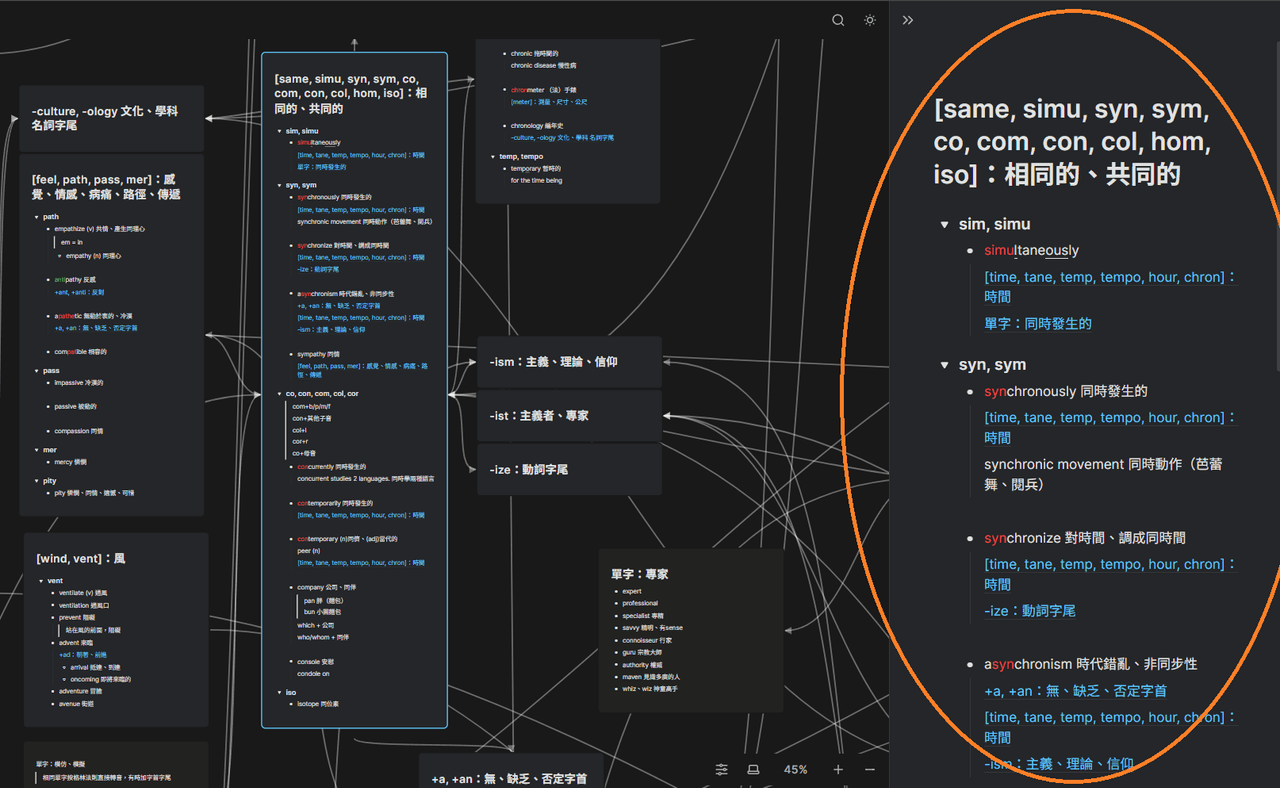Reset zoom via the 45% label
Screen dimensions: 1280x788
pyautogui.click(x=796, y=769)
